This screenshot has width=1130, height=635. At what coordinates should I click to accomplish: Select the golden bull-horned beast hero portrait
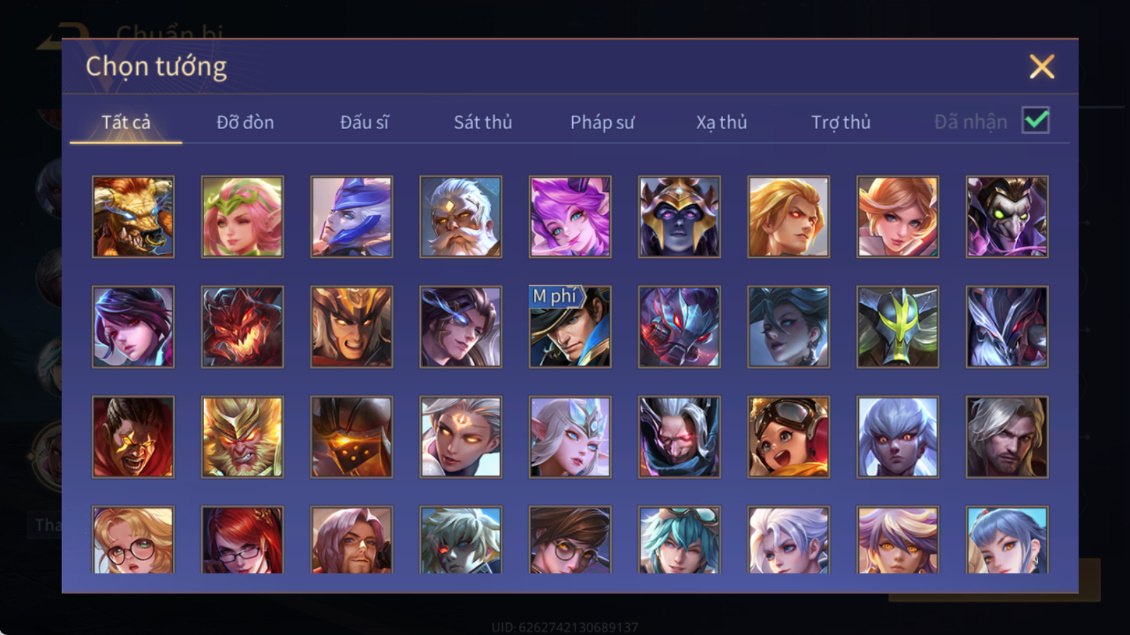click(x=133, y=217)
